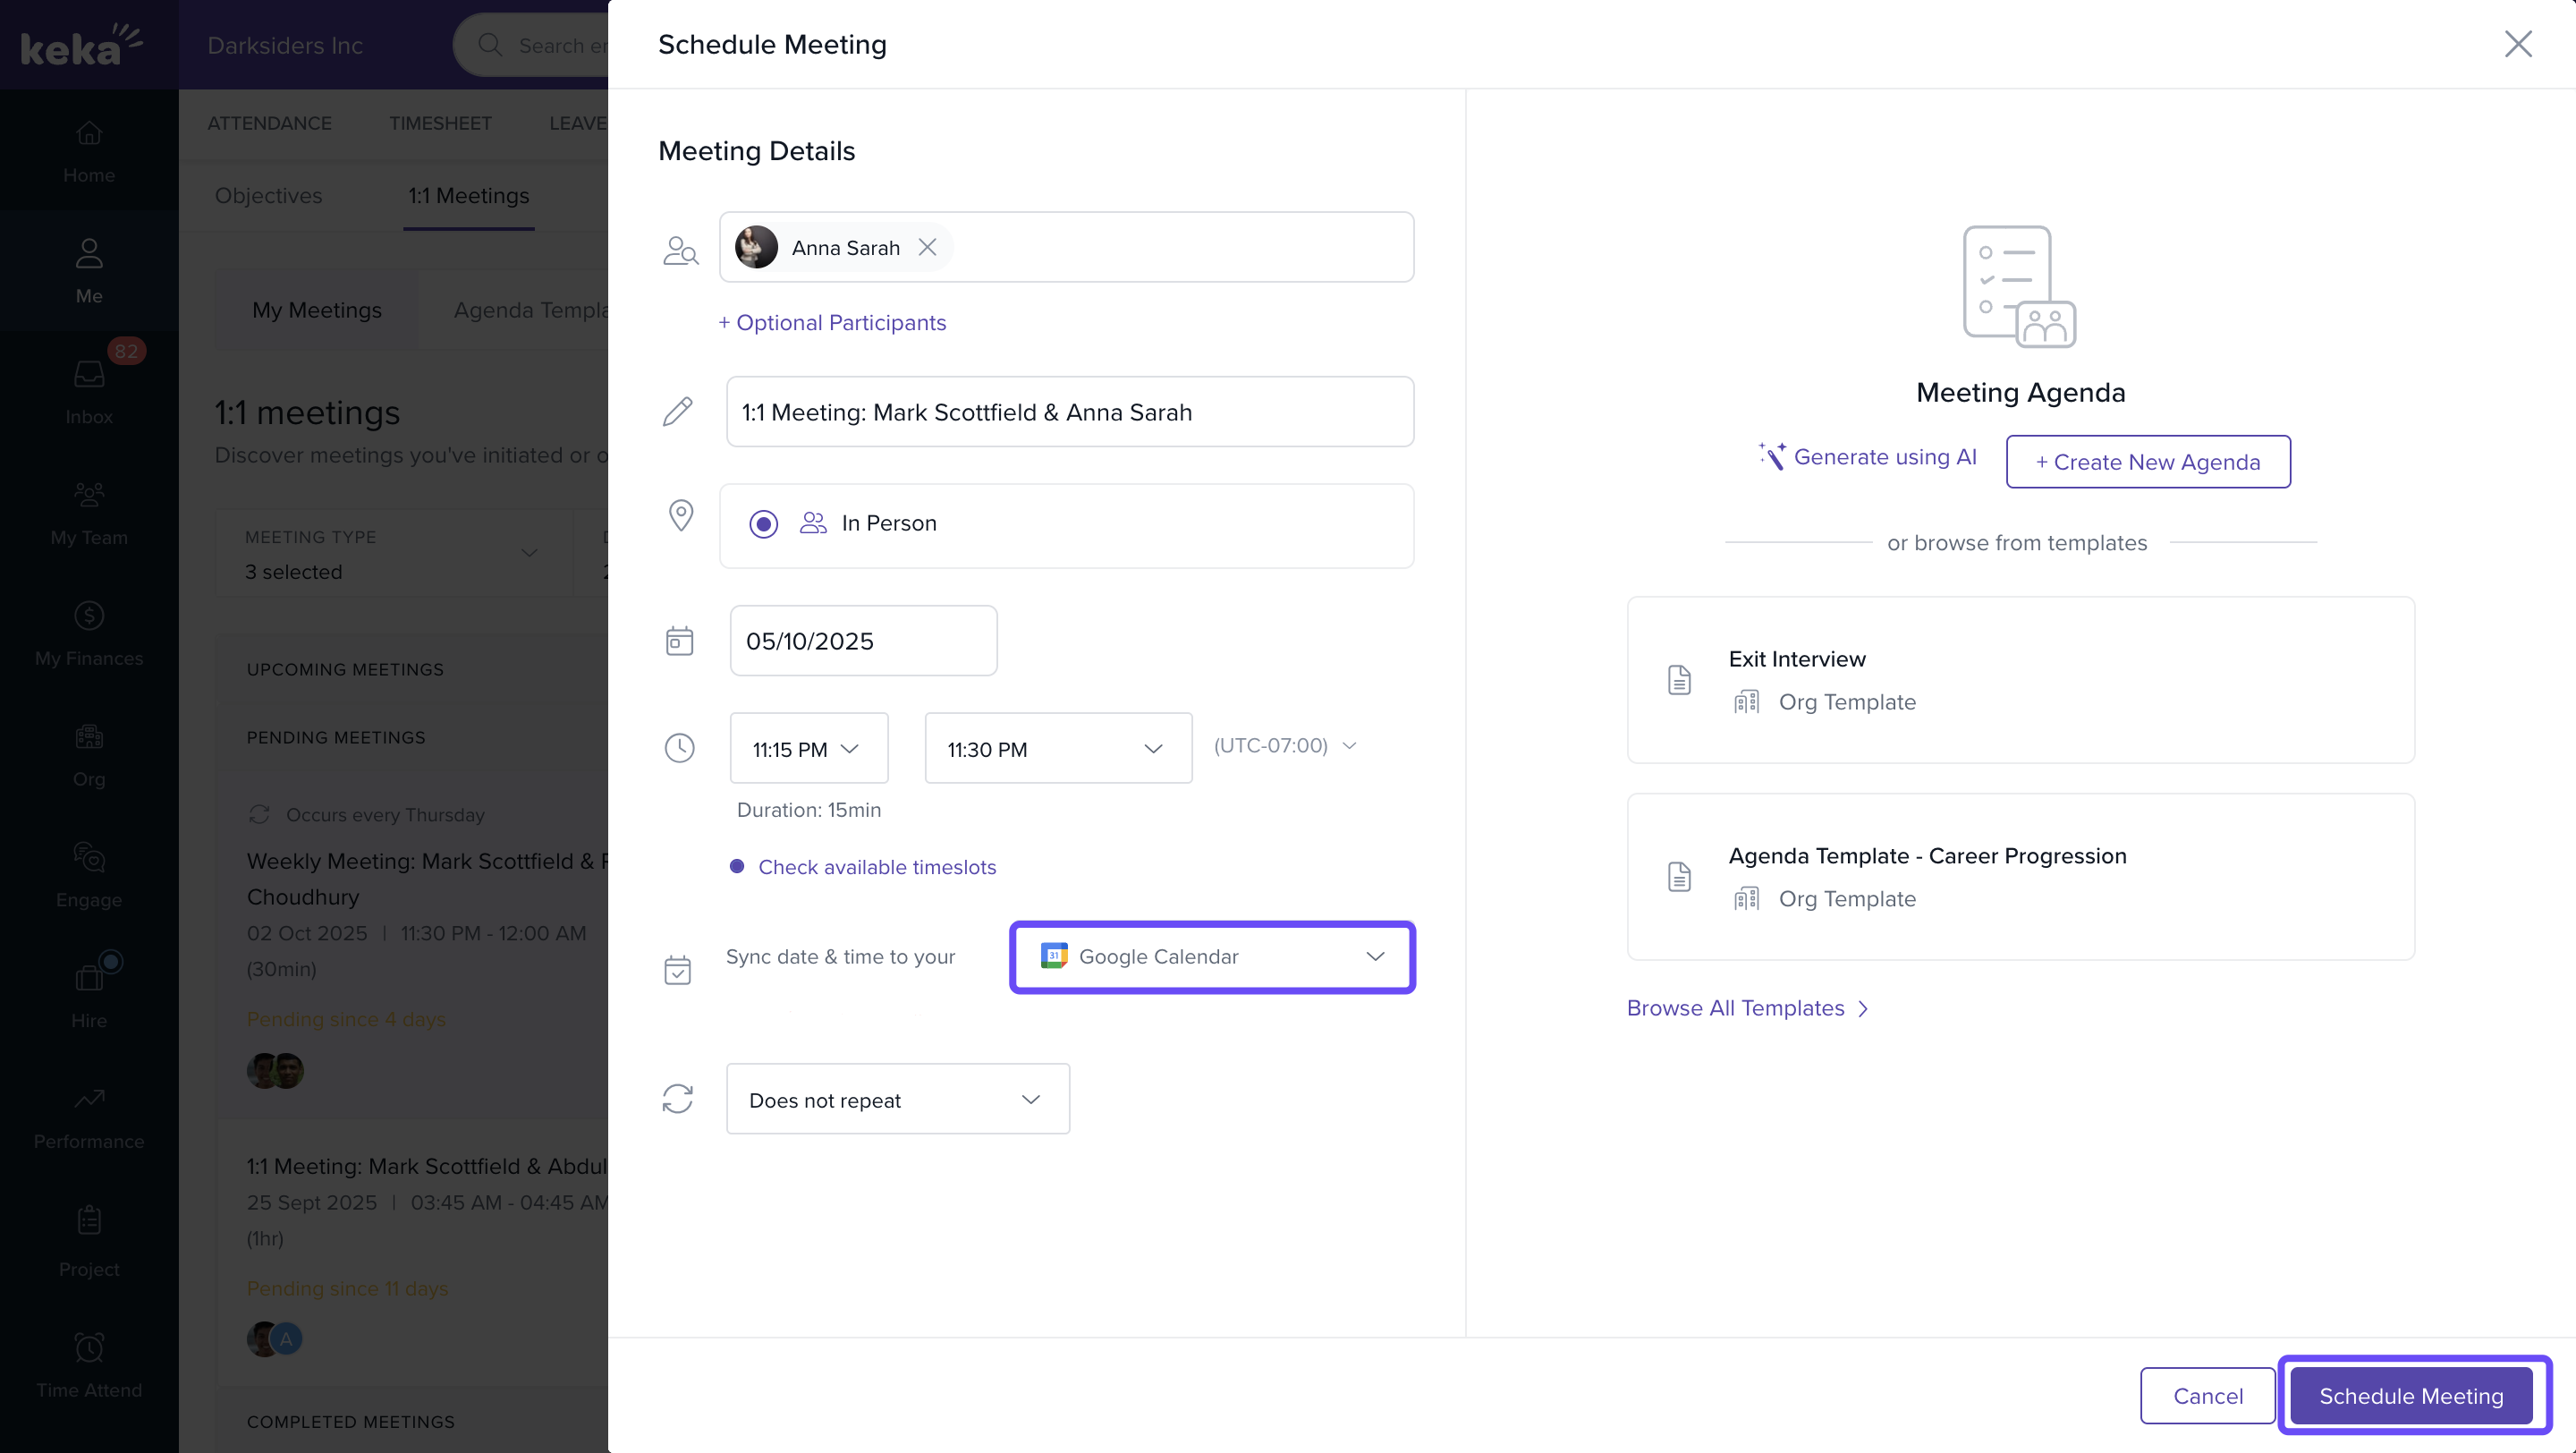Expand the Google Calendar sync dropdown
This screenshot has width=2576, height=1453.
pos(1212,957)
